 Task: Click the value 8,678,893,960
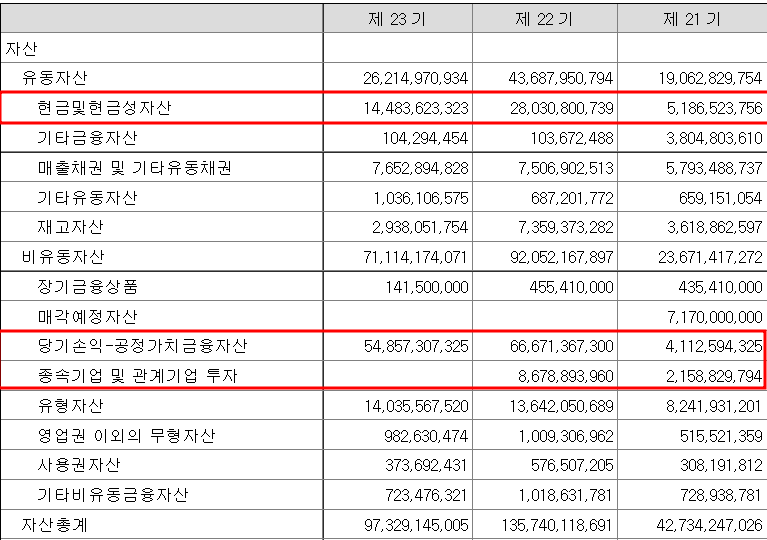tap(566, 377)
